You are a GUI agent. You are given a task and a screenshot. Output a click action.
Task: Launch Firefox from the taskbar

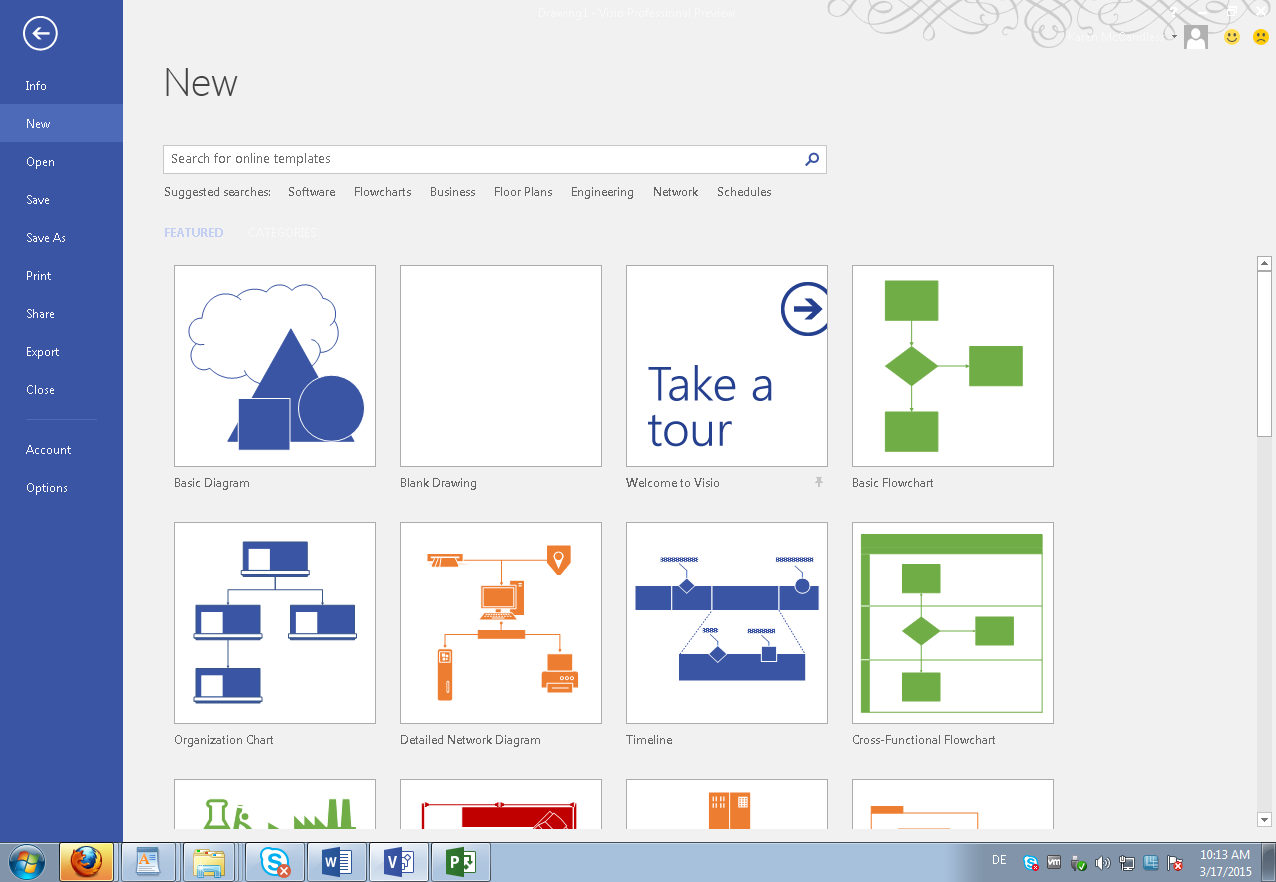pos(87,861)
